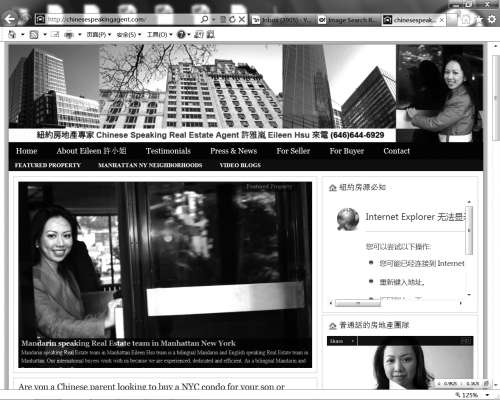Expand the arrow beside the RSS feeds icon
Viewport: 500px width, 400px height.
[45, 34]
